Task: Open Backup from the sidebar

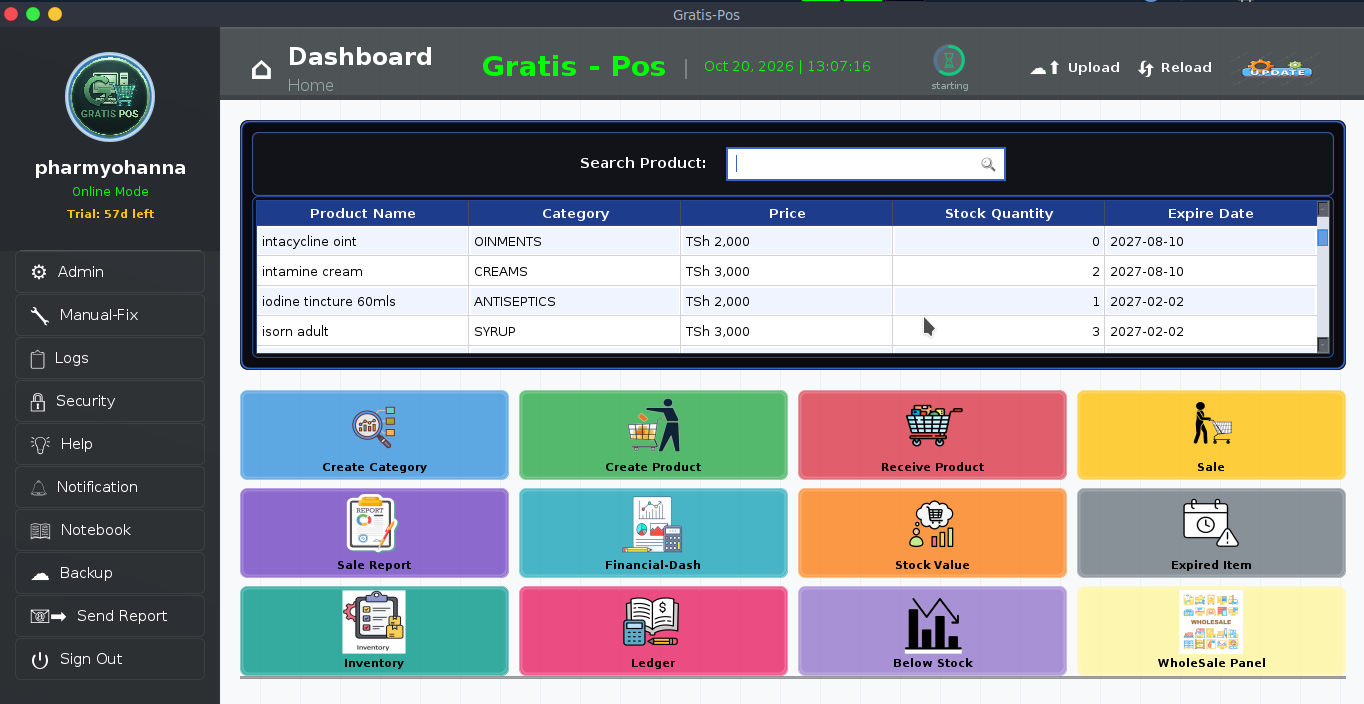Action: (x=110, y=573)
